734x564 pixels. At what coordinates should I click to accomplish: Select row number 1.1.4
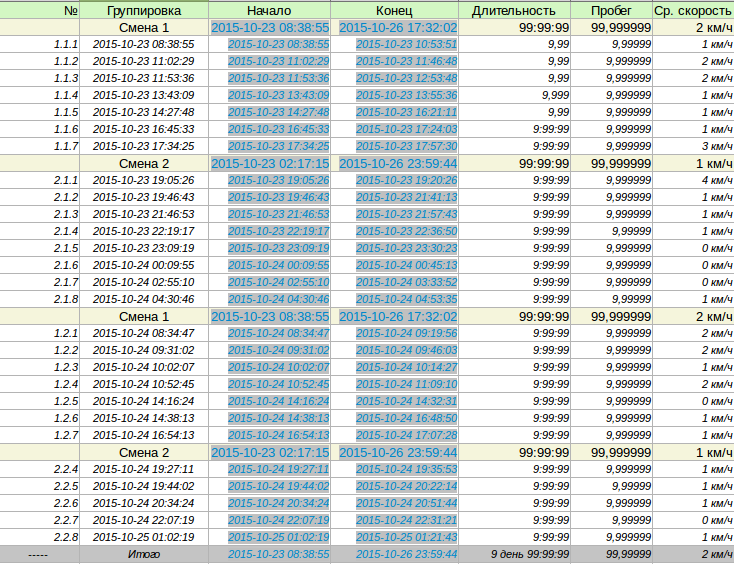65,95
